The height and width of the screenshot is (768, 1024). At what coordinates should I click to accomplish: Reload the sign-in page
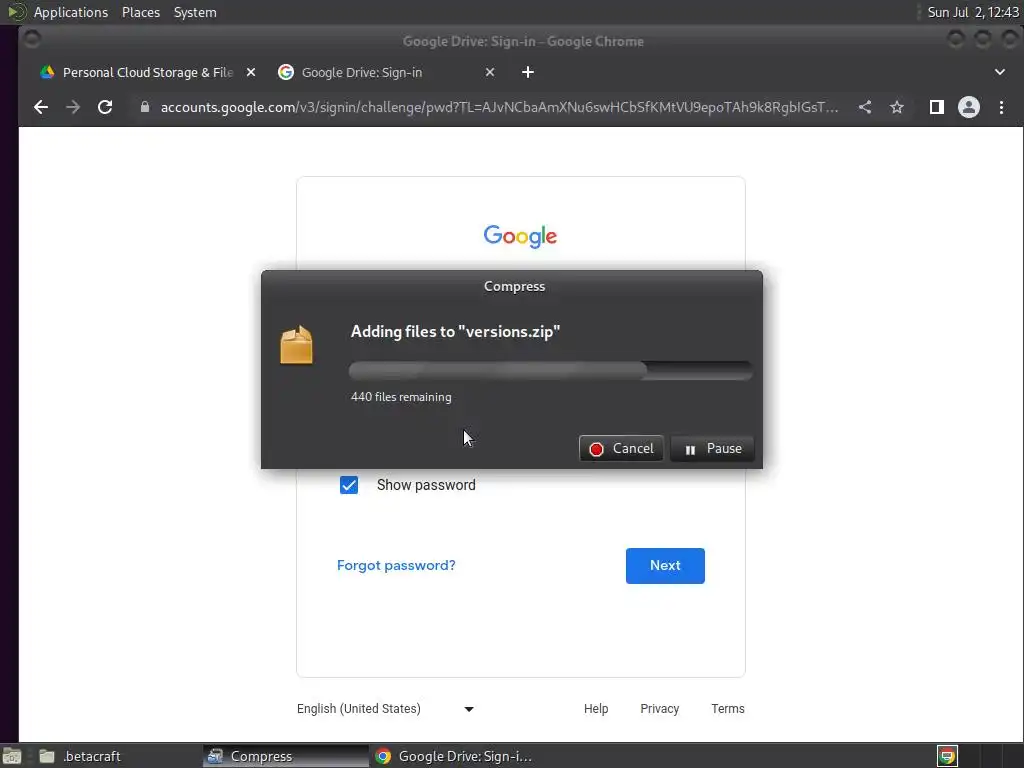point(104,107)
